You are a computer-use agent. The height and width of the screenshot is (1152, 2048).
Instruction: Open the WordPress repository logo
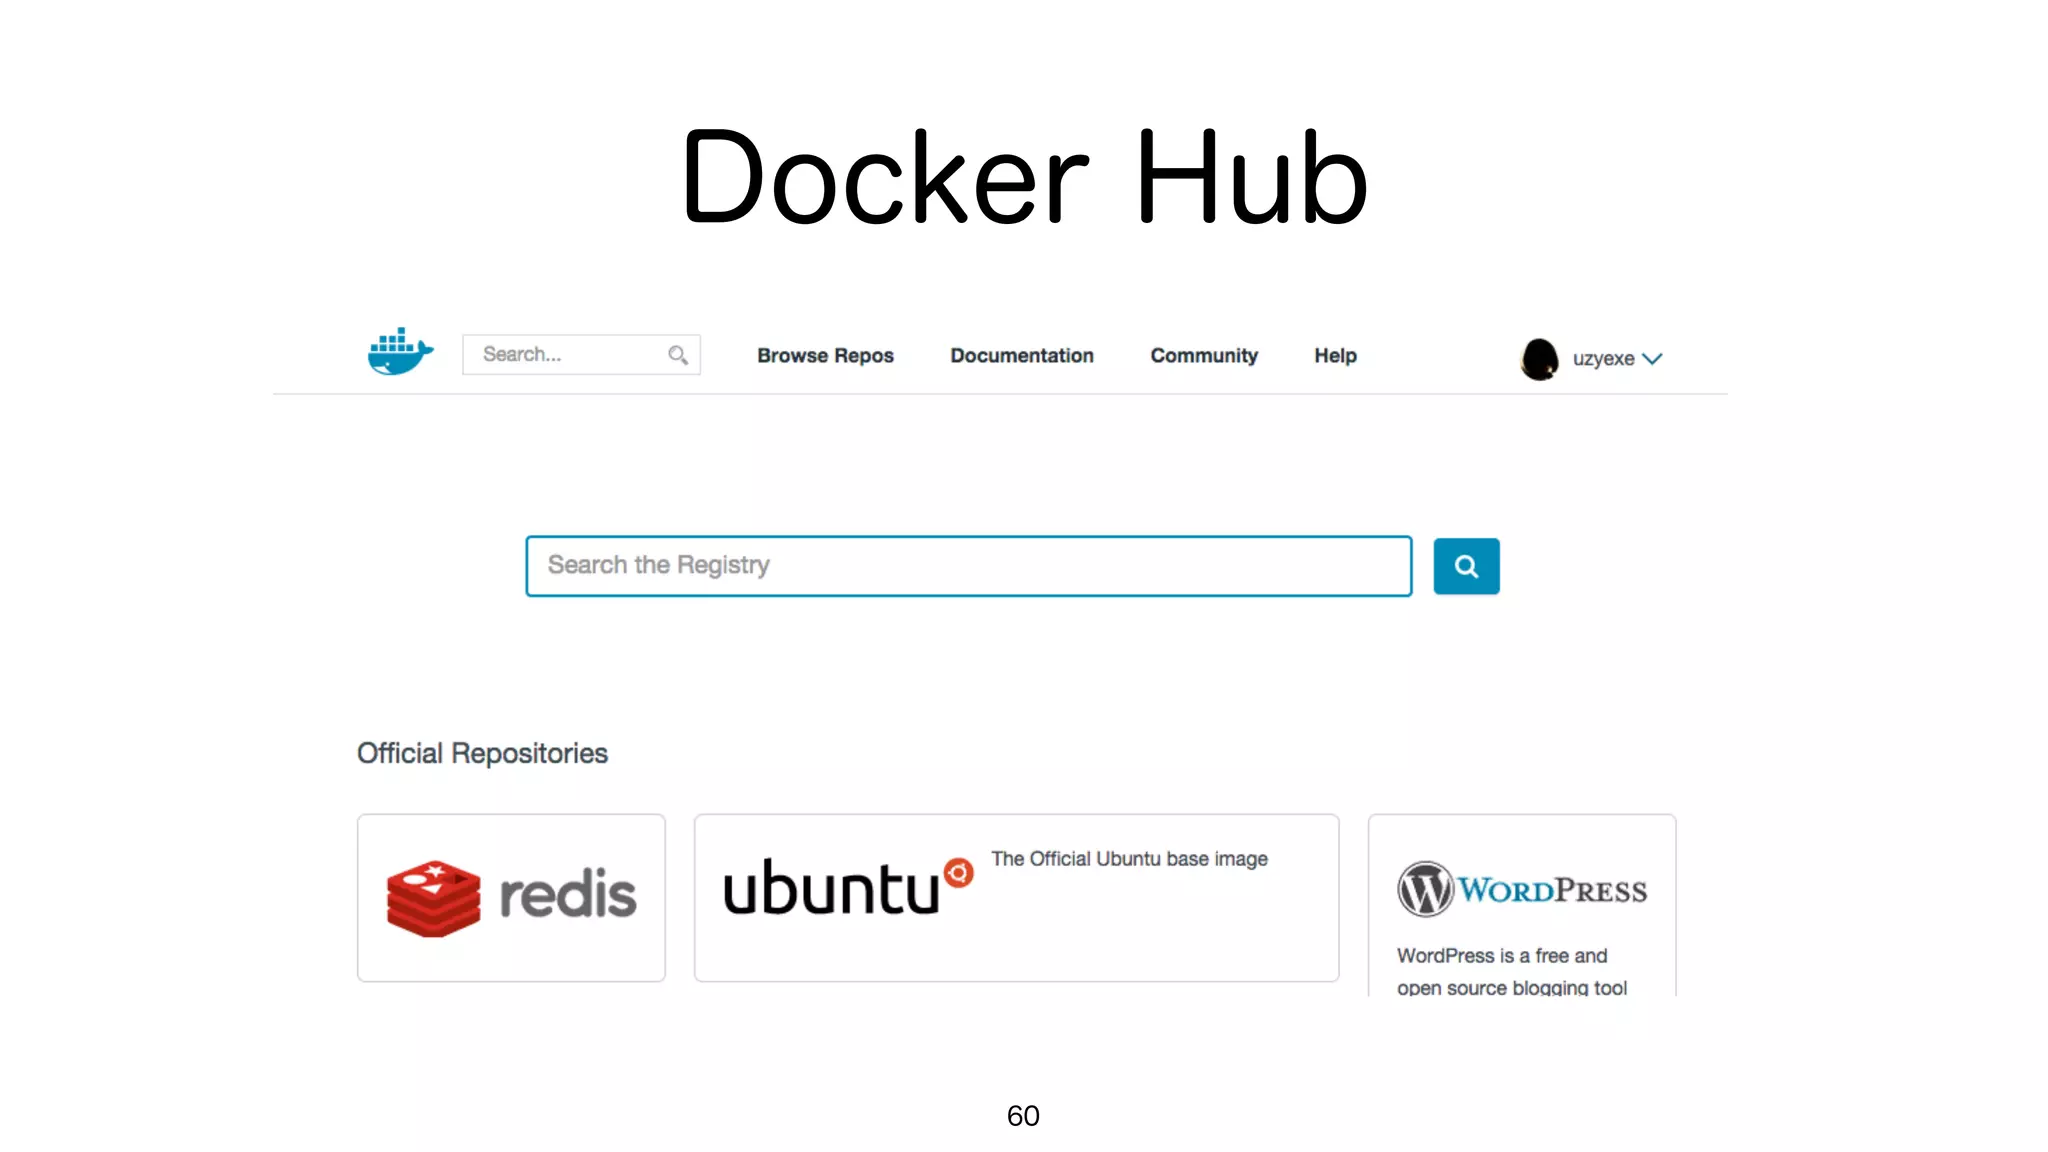(1522, 889)
